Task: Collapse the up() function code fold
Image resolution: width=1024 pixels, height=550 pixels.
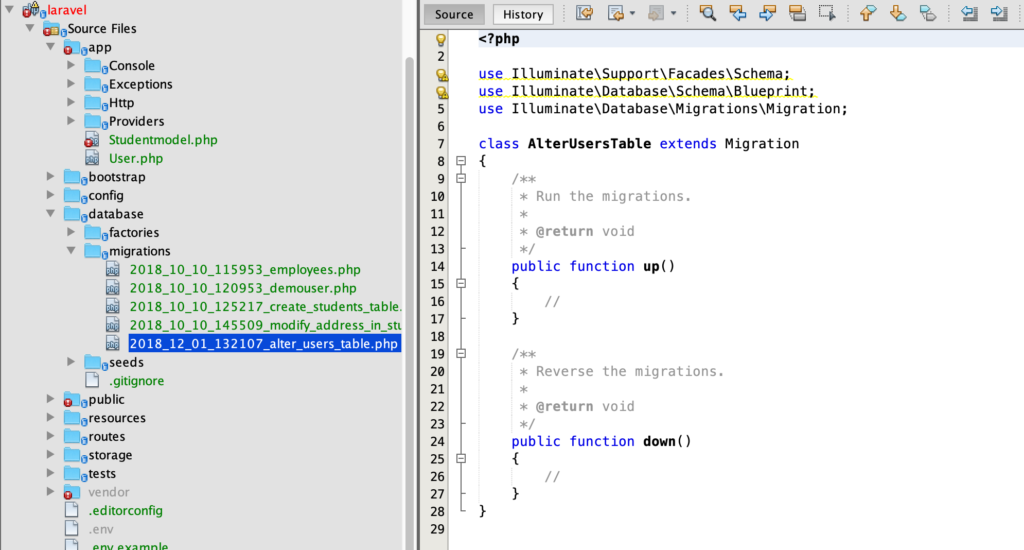Action: [x=461, y=284]
